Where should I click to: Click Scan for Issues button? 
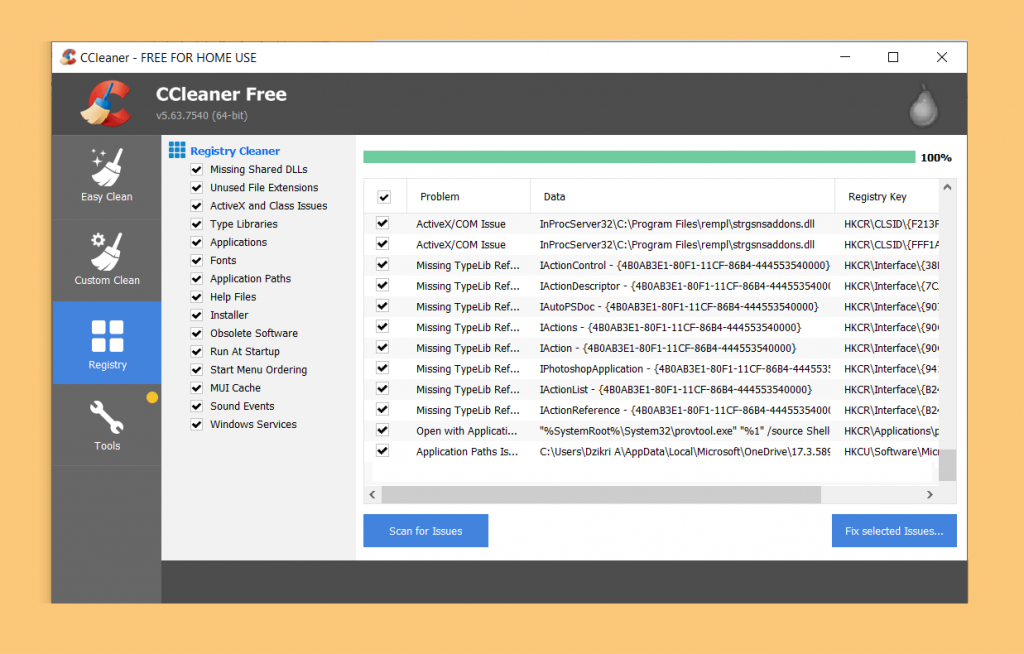(426, 531)
